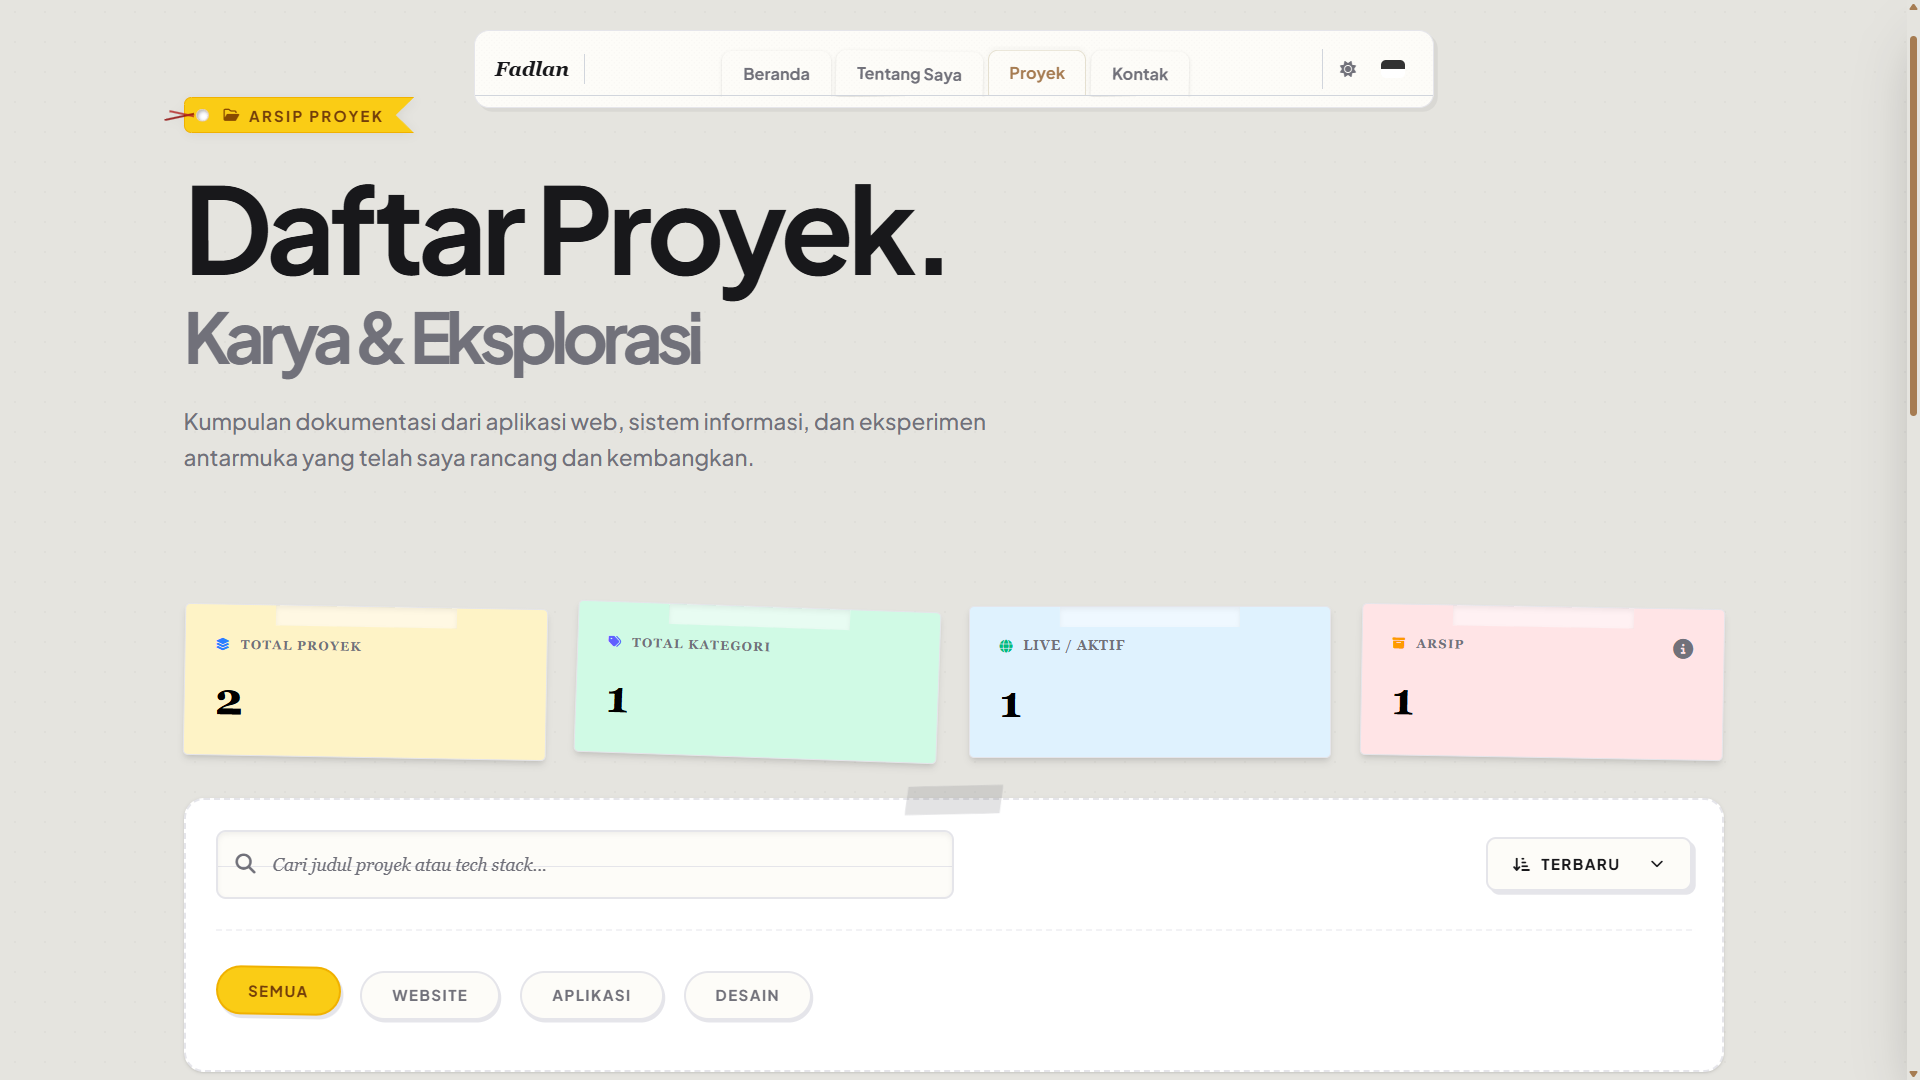This screenshot has height=1080, width=1920.
Task: Switch to the Kontak tab
Action: coord(1139,73)
